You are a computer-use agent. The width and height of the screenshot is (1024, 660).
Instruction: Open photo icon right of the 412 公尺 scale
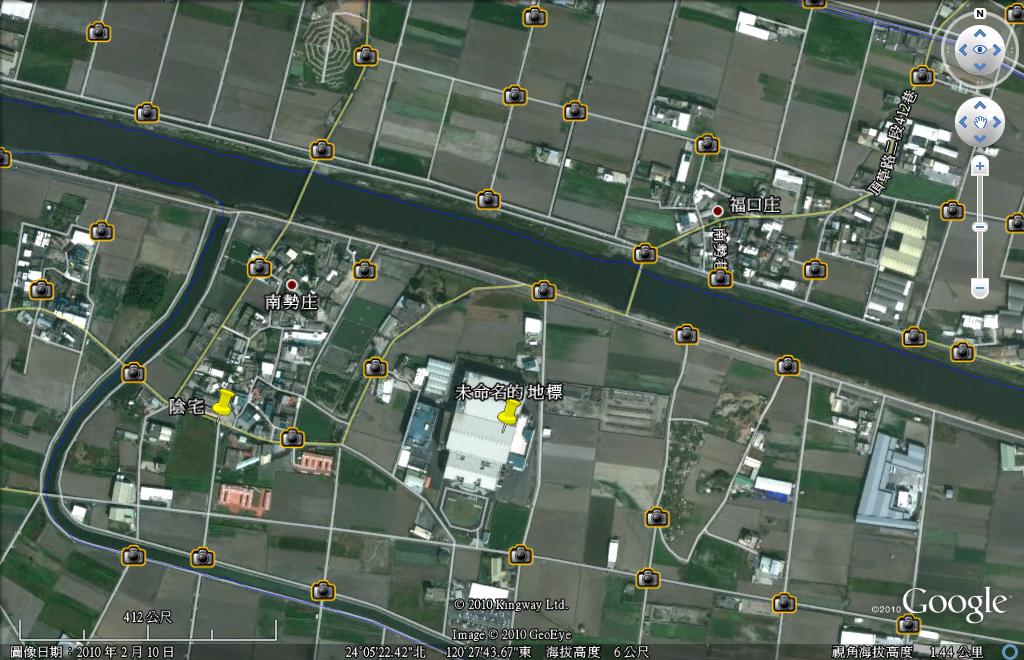pyautogui.click(x=323, y=591)
